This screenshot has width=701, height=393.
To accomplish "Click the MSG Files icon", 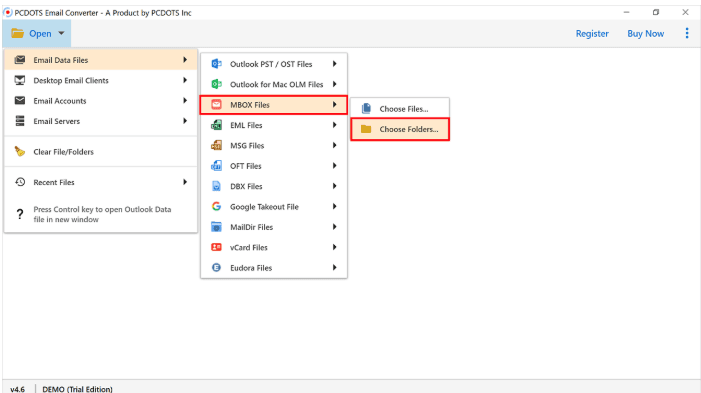I will (216, 145).
